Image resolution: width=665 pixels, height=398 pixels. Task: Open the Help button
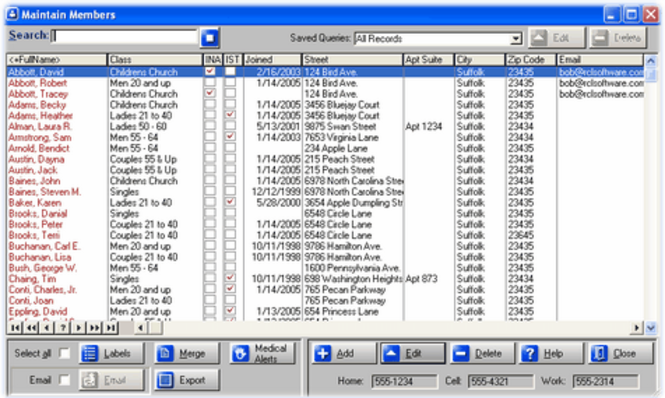[551, 353]
